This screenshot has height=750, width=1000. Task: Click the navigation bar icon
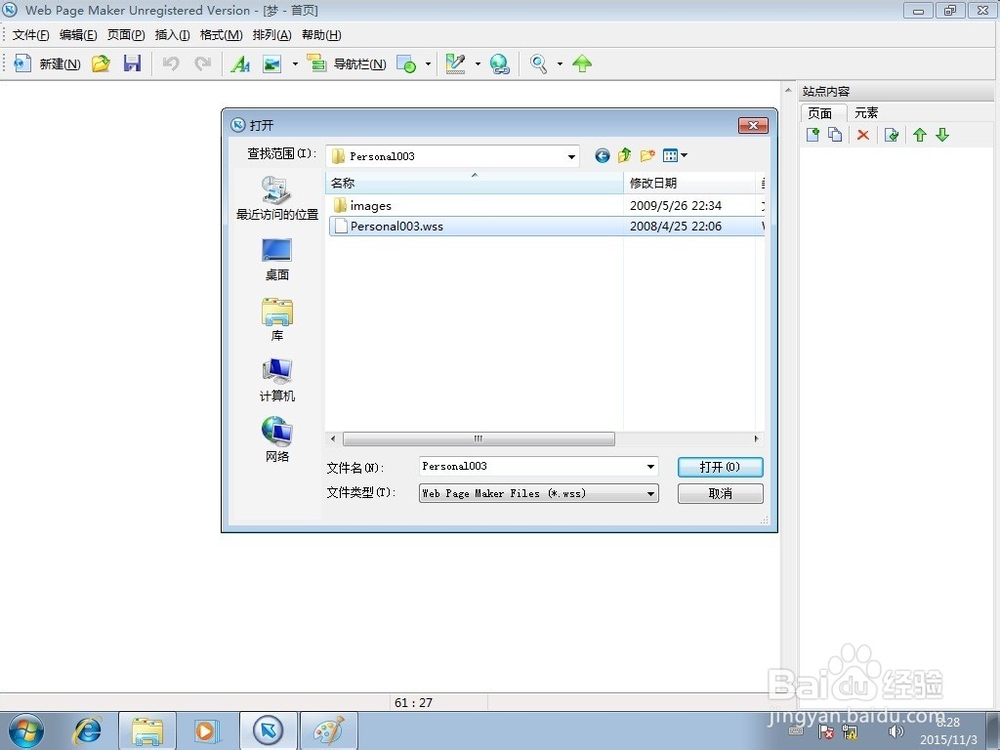316,63
